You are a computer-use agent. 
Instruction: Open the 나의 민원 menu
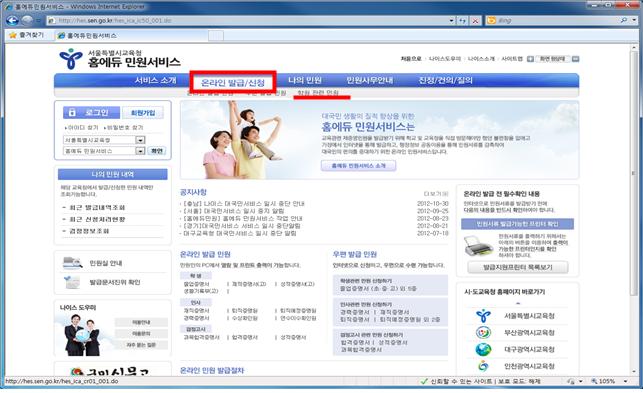click(304, 80)
